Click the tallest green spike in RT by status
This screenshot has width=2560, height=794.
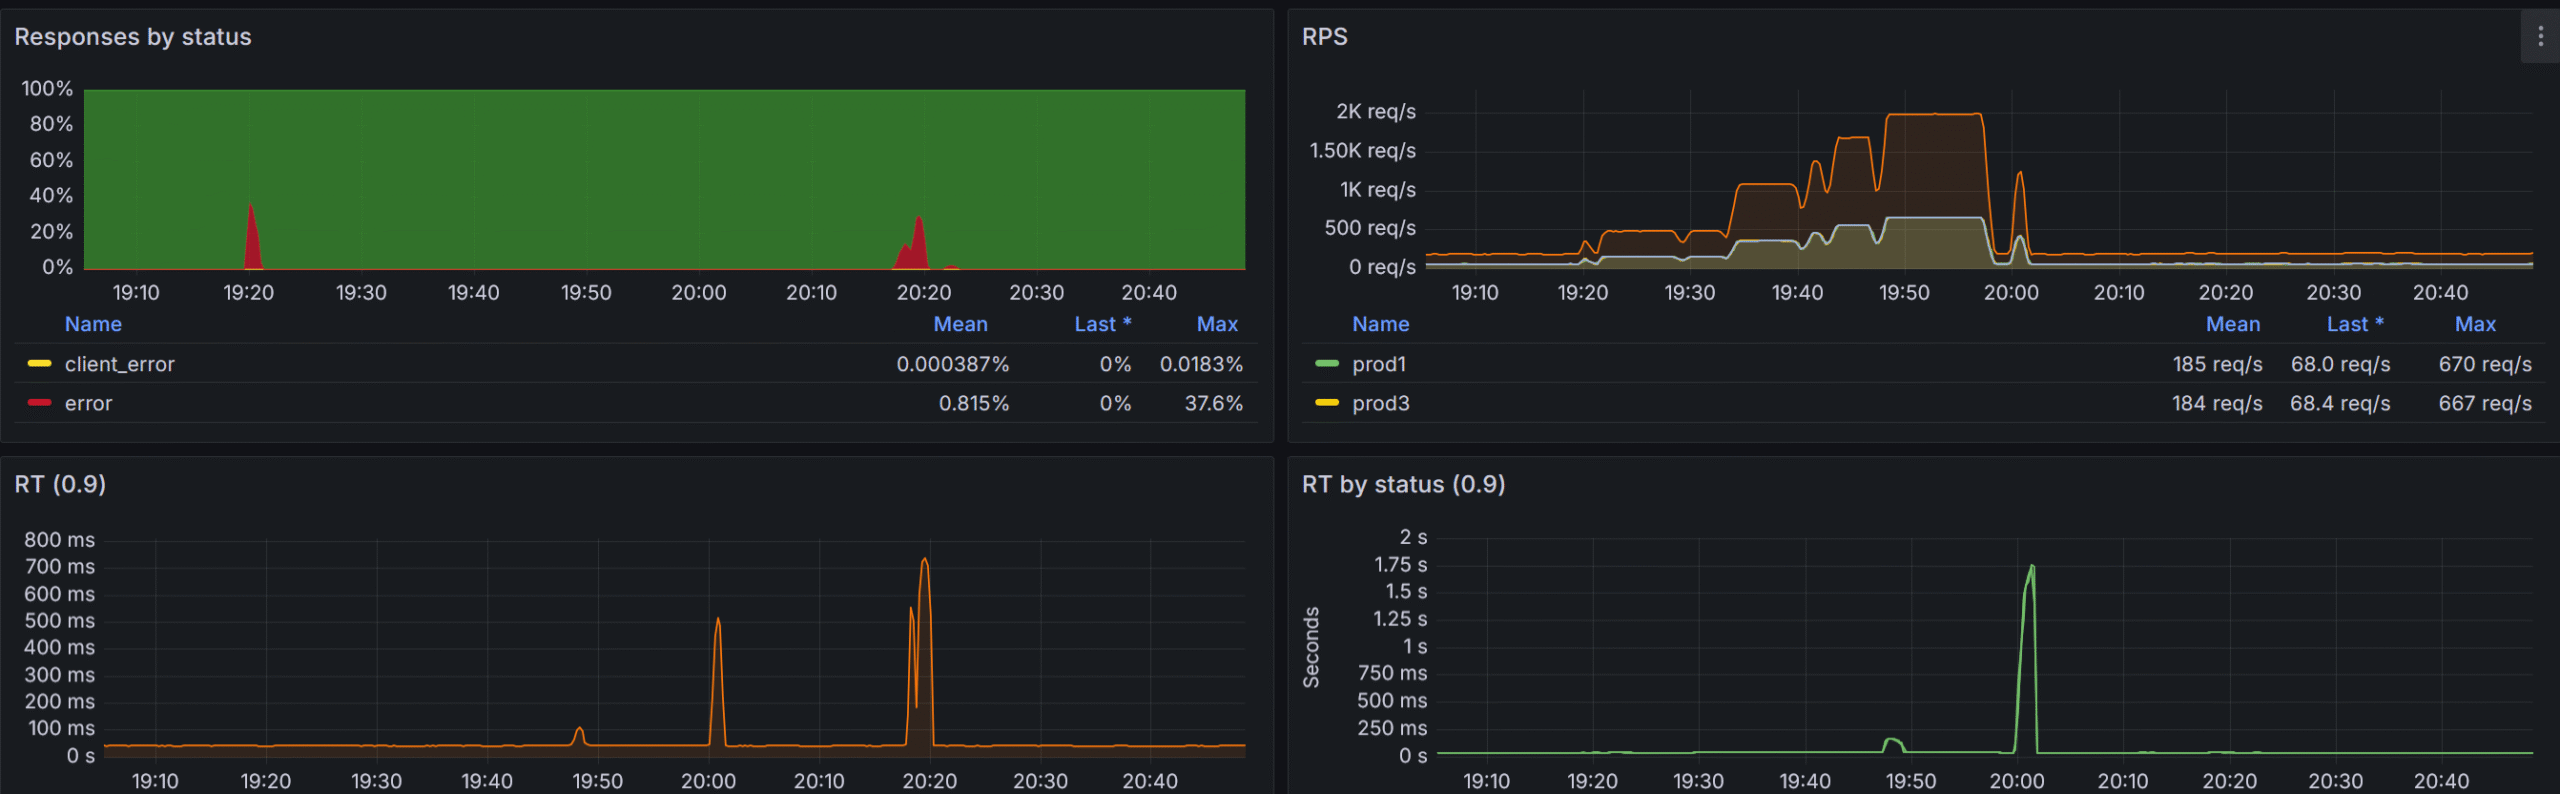(2030, 570)
